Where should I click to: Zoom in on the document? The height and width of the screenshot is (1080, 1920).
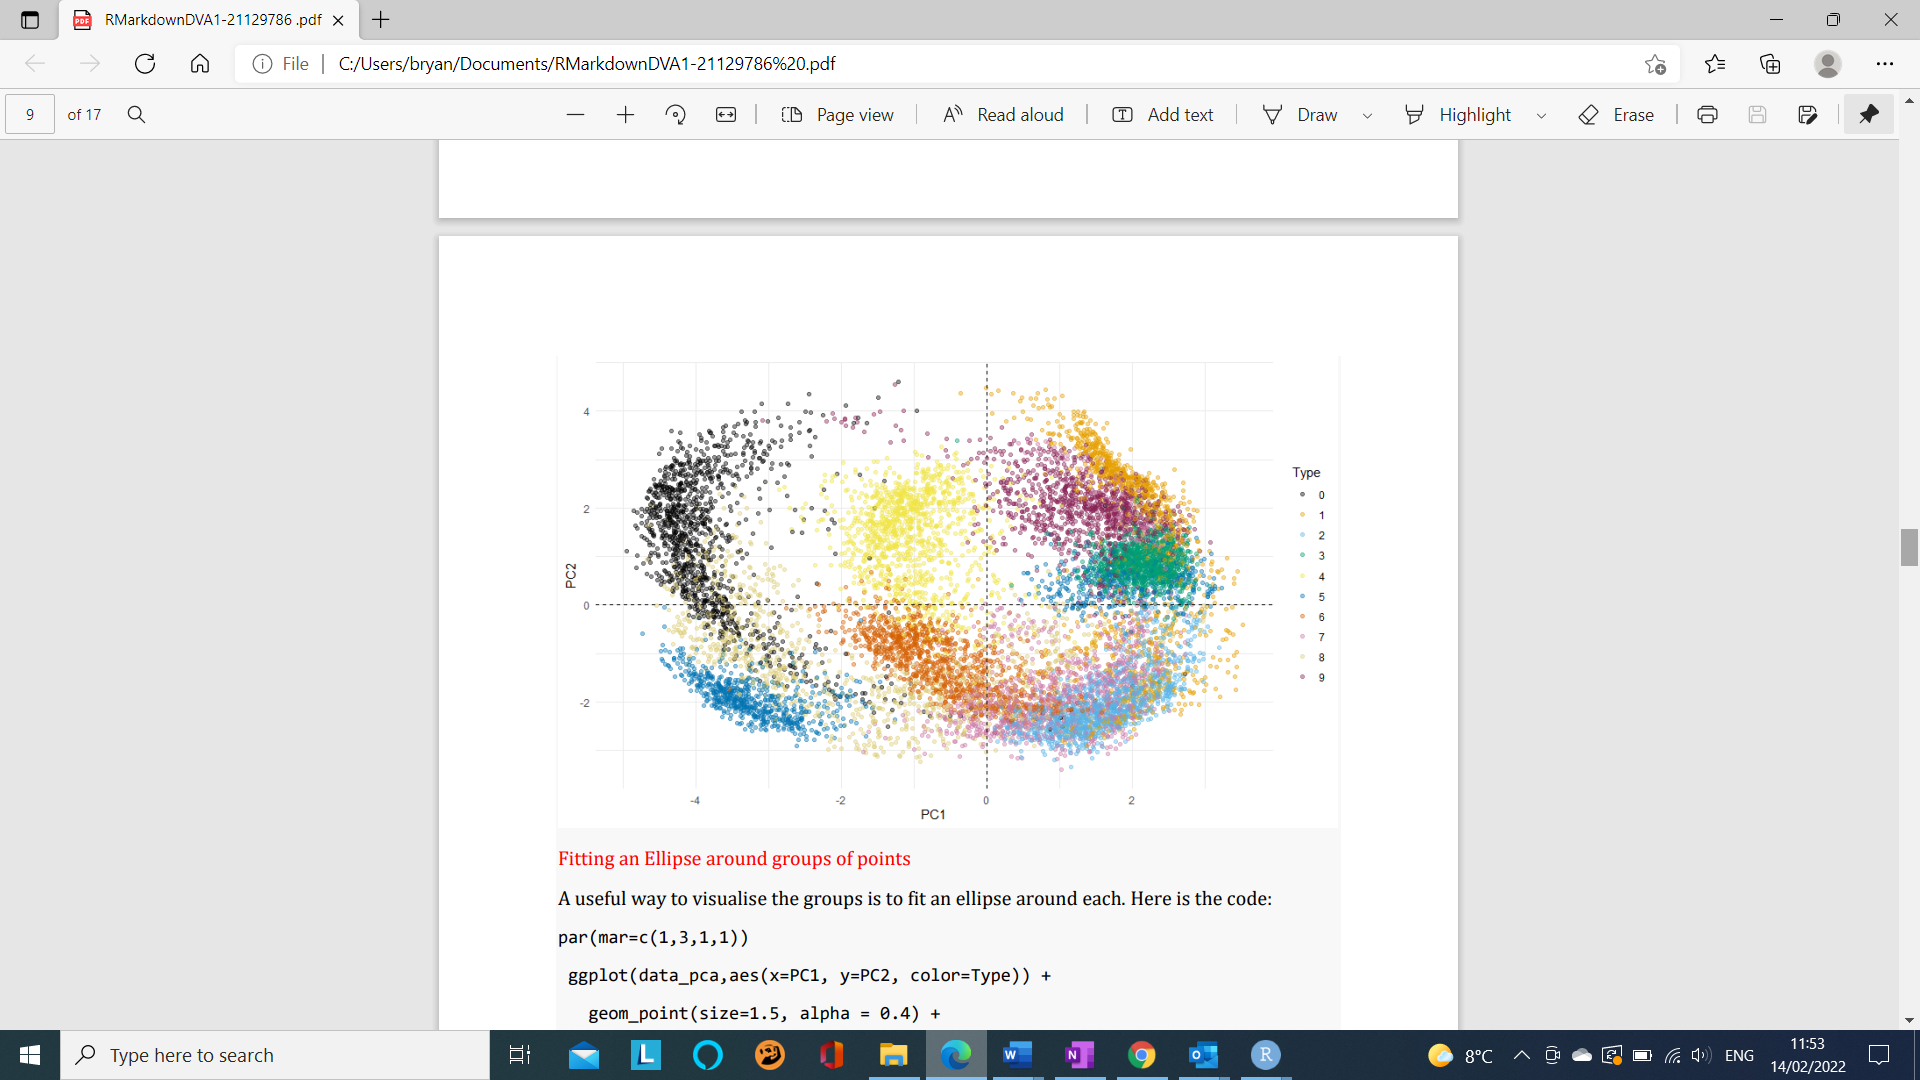[x=626, y=114]
